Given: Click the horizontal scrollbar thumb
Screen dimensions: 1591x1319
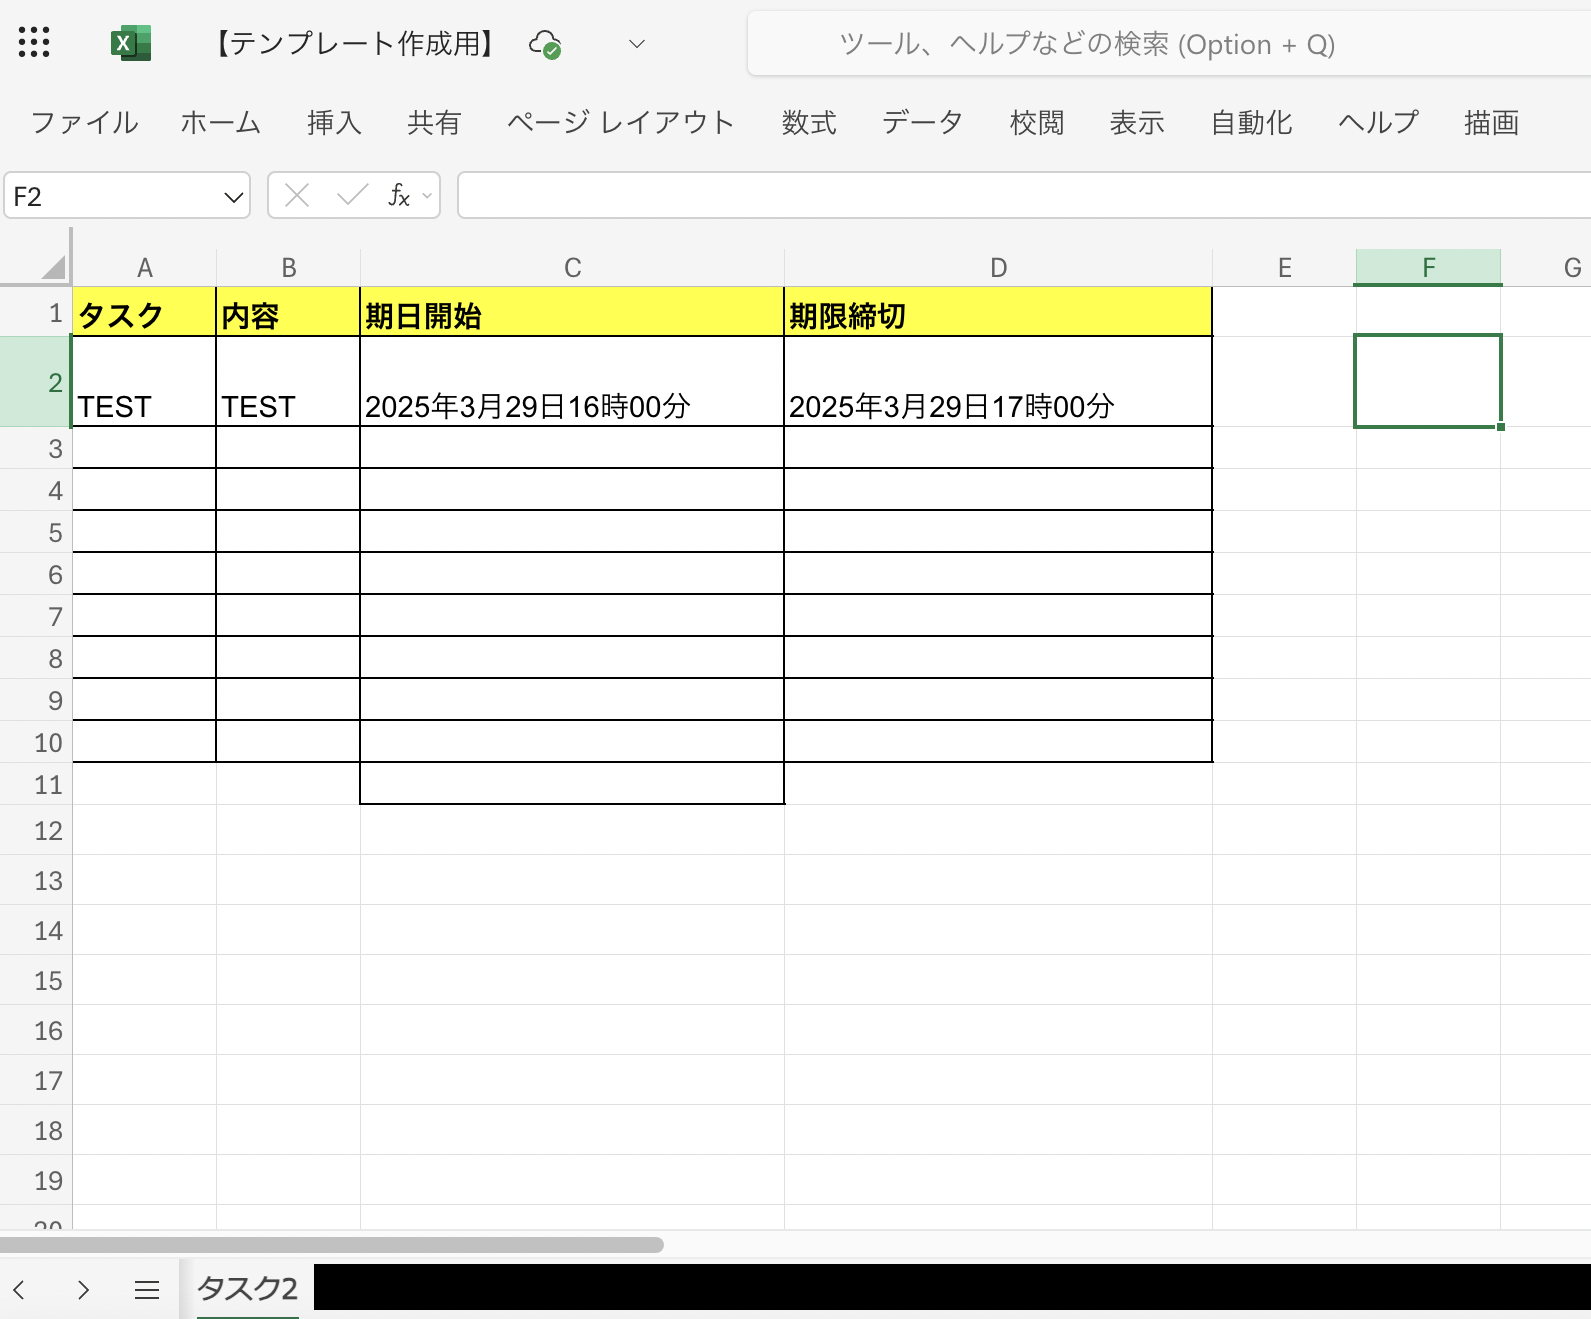Looking at the screenshot, I should [331, 1245].
